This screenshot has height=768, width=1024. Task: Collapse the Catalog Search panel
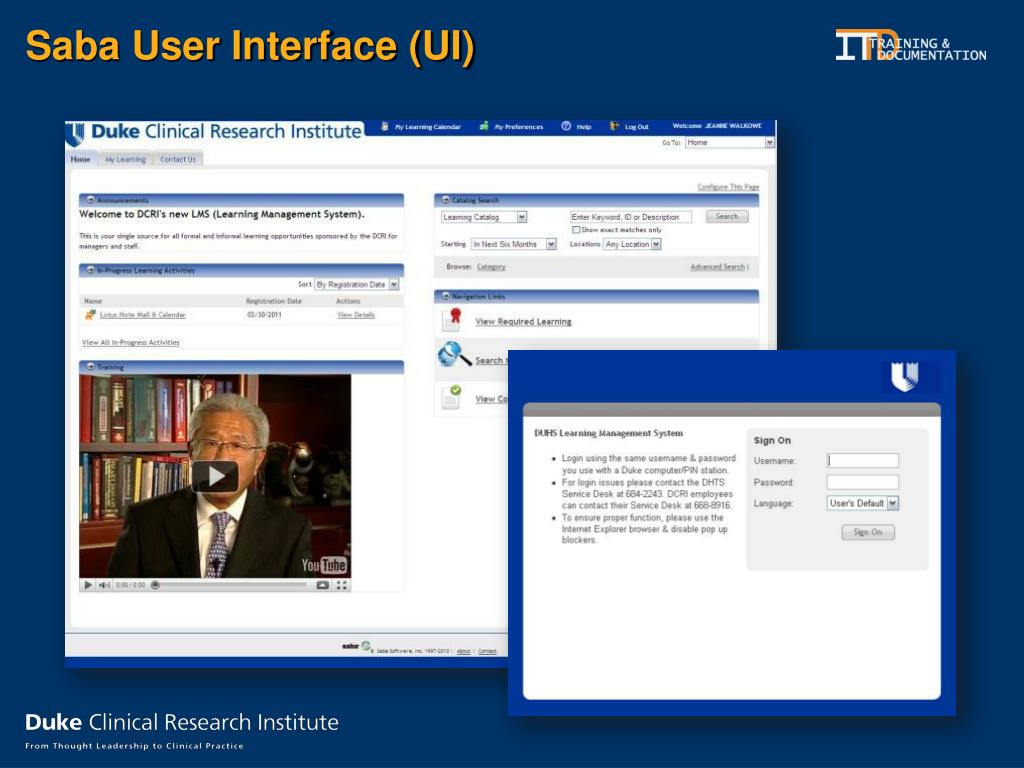pos(445,200)
